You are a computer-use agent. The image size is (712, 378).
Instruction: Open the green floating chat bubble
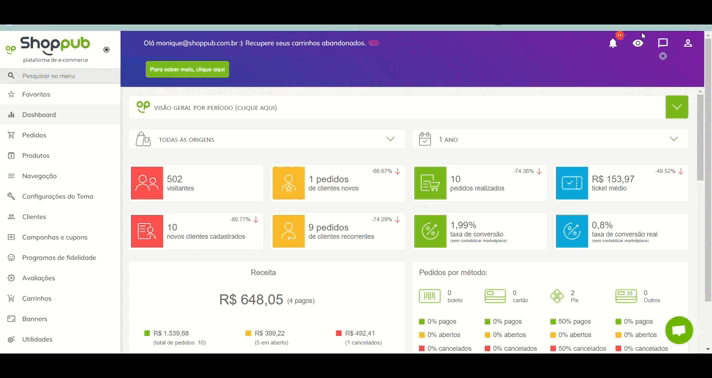(679, 330)
